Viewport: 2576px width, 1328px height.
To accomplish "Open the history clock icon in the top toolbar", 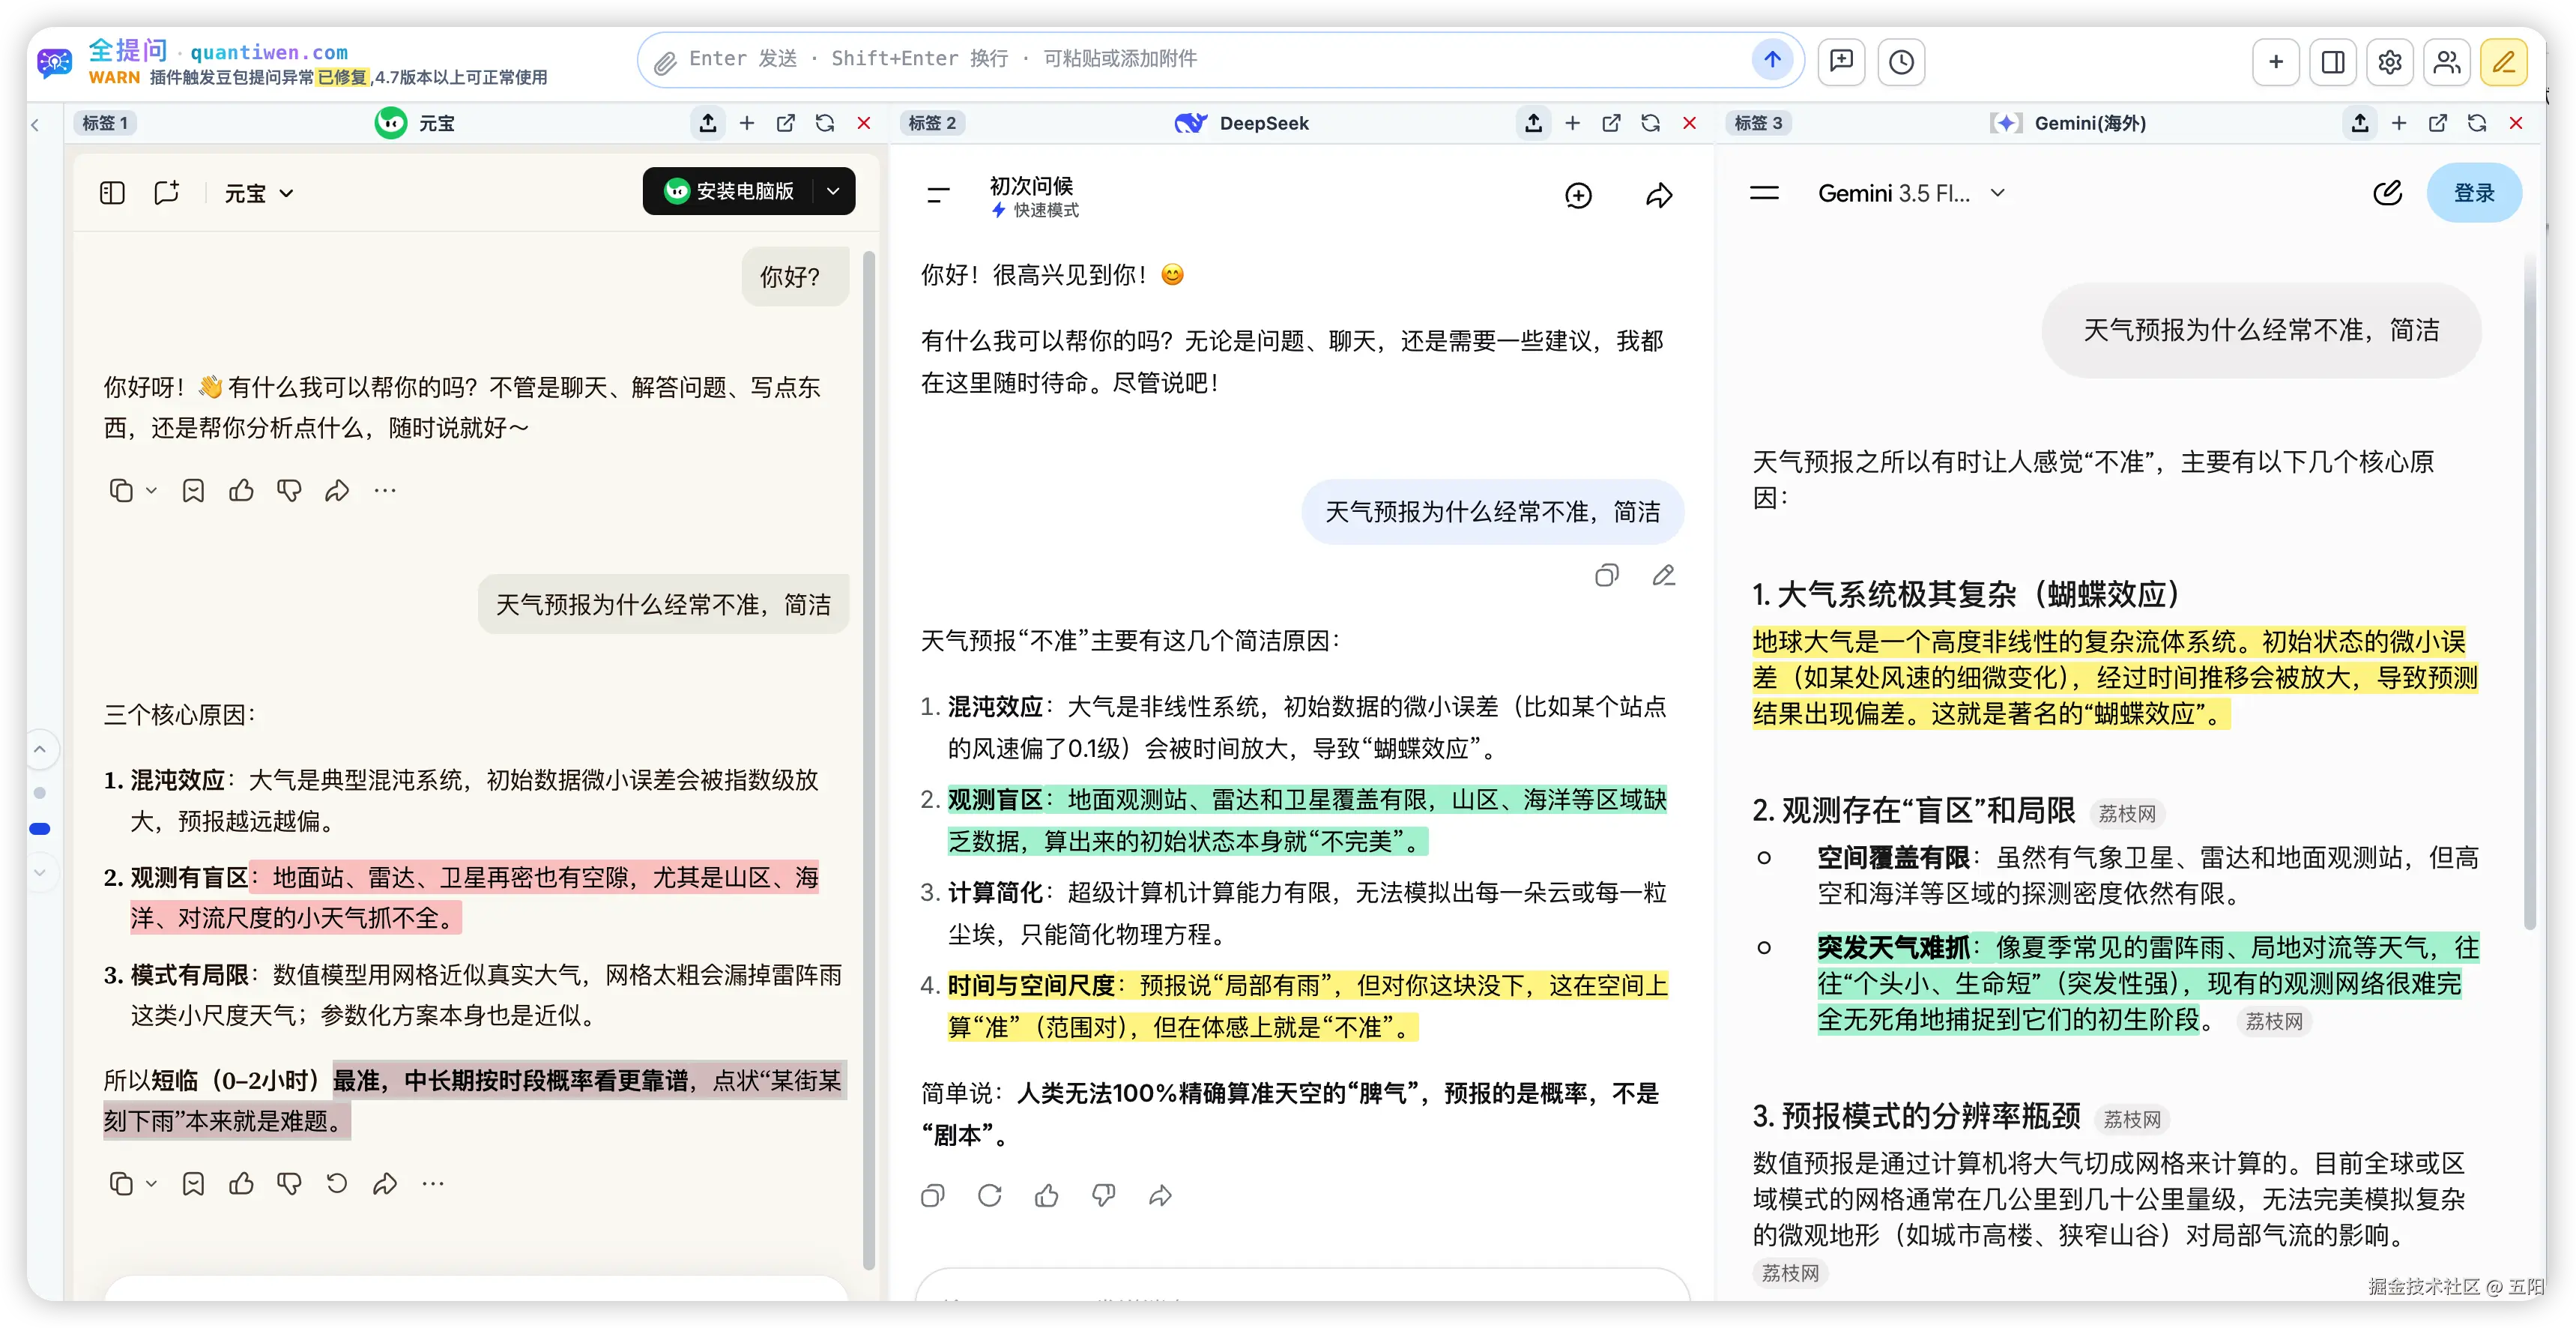I will click(x=1901, y=61).
